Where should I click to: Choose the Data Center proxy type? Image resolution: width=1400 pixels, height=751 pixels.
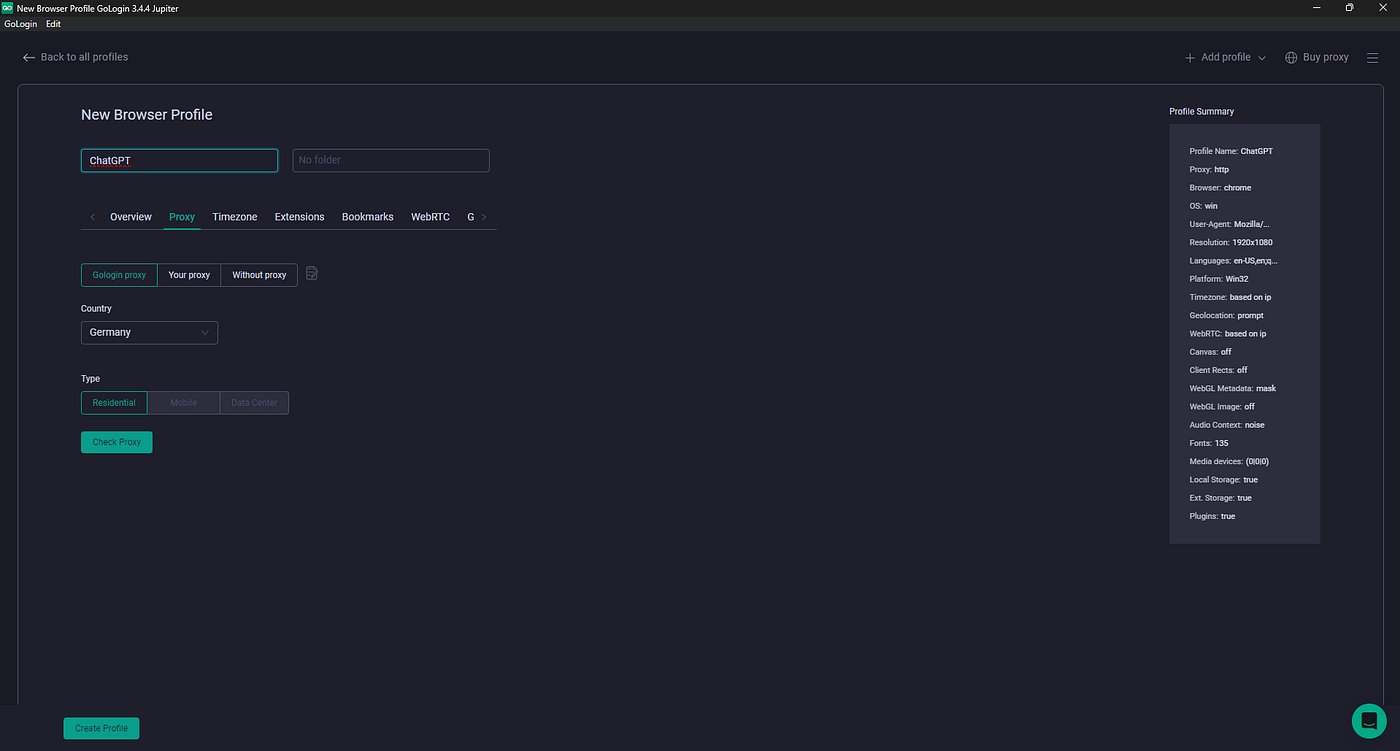pos(254,403)
